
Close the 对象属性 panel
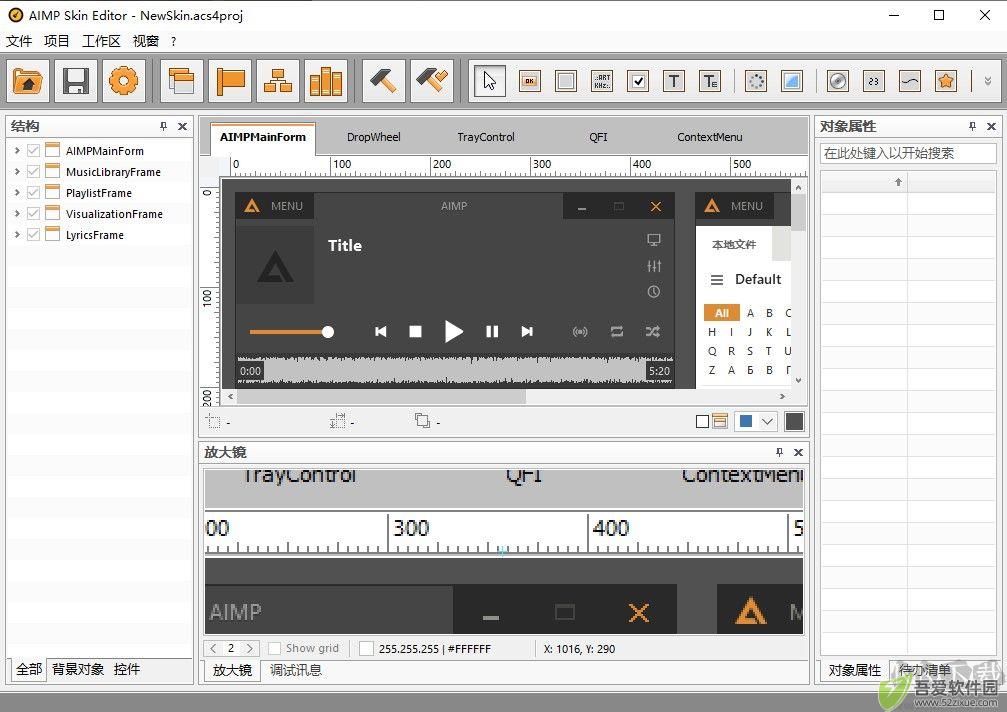(991, 126)
